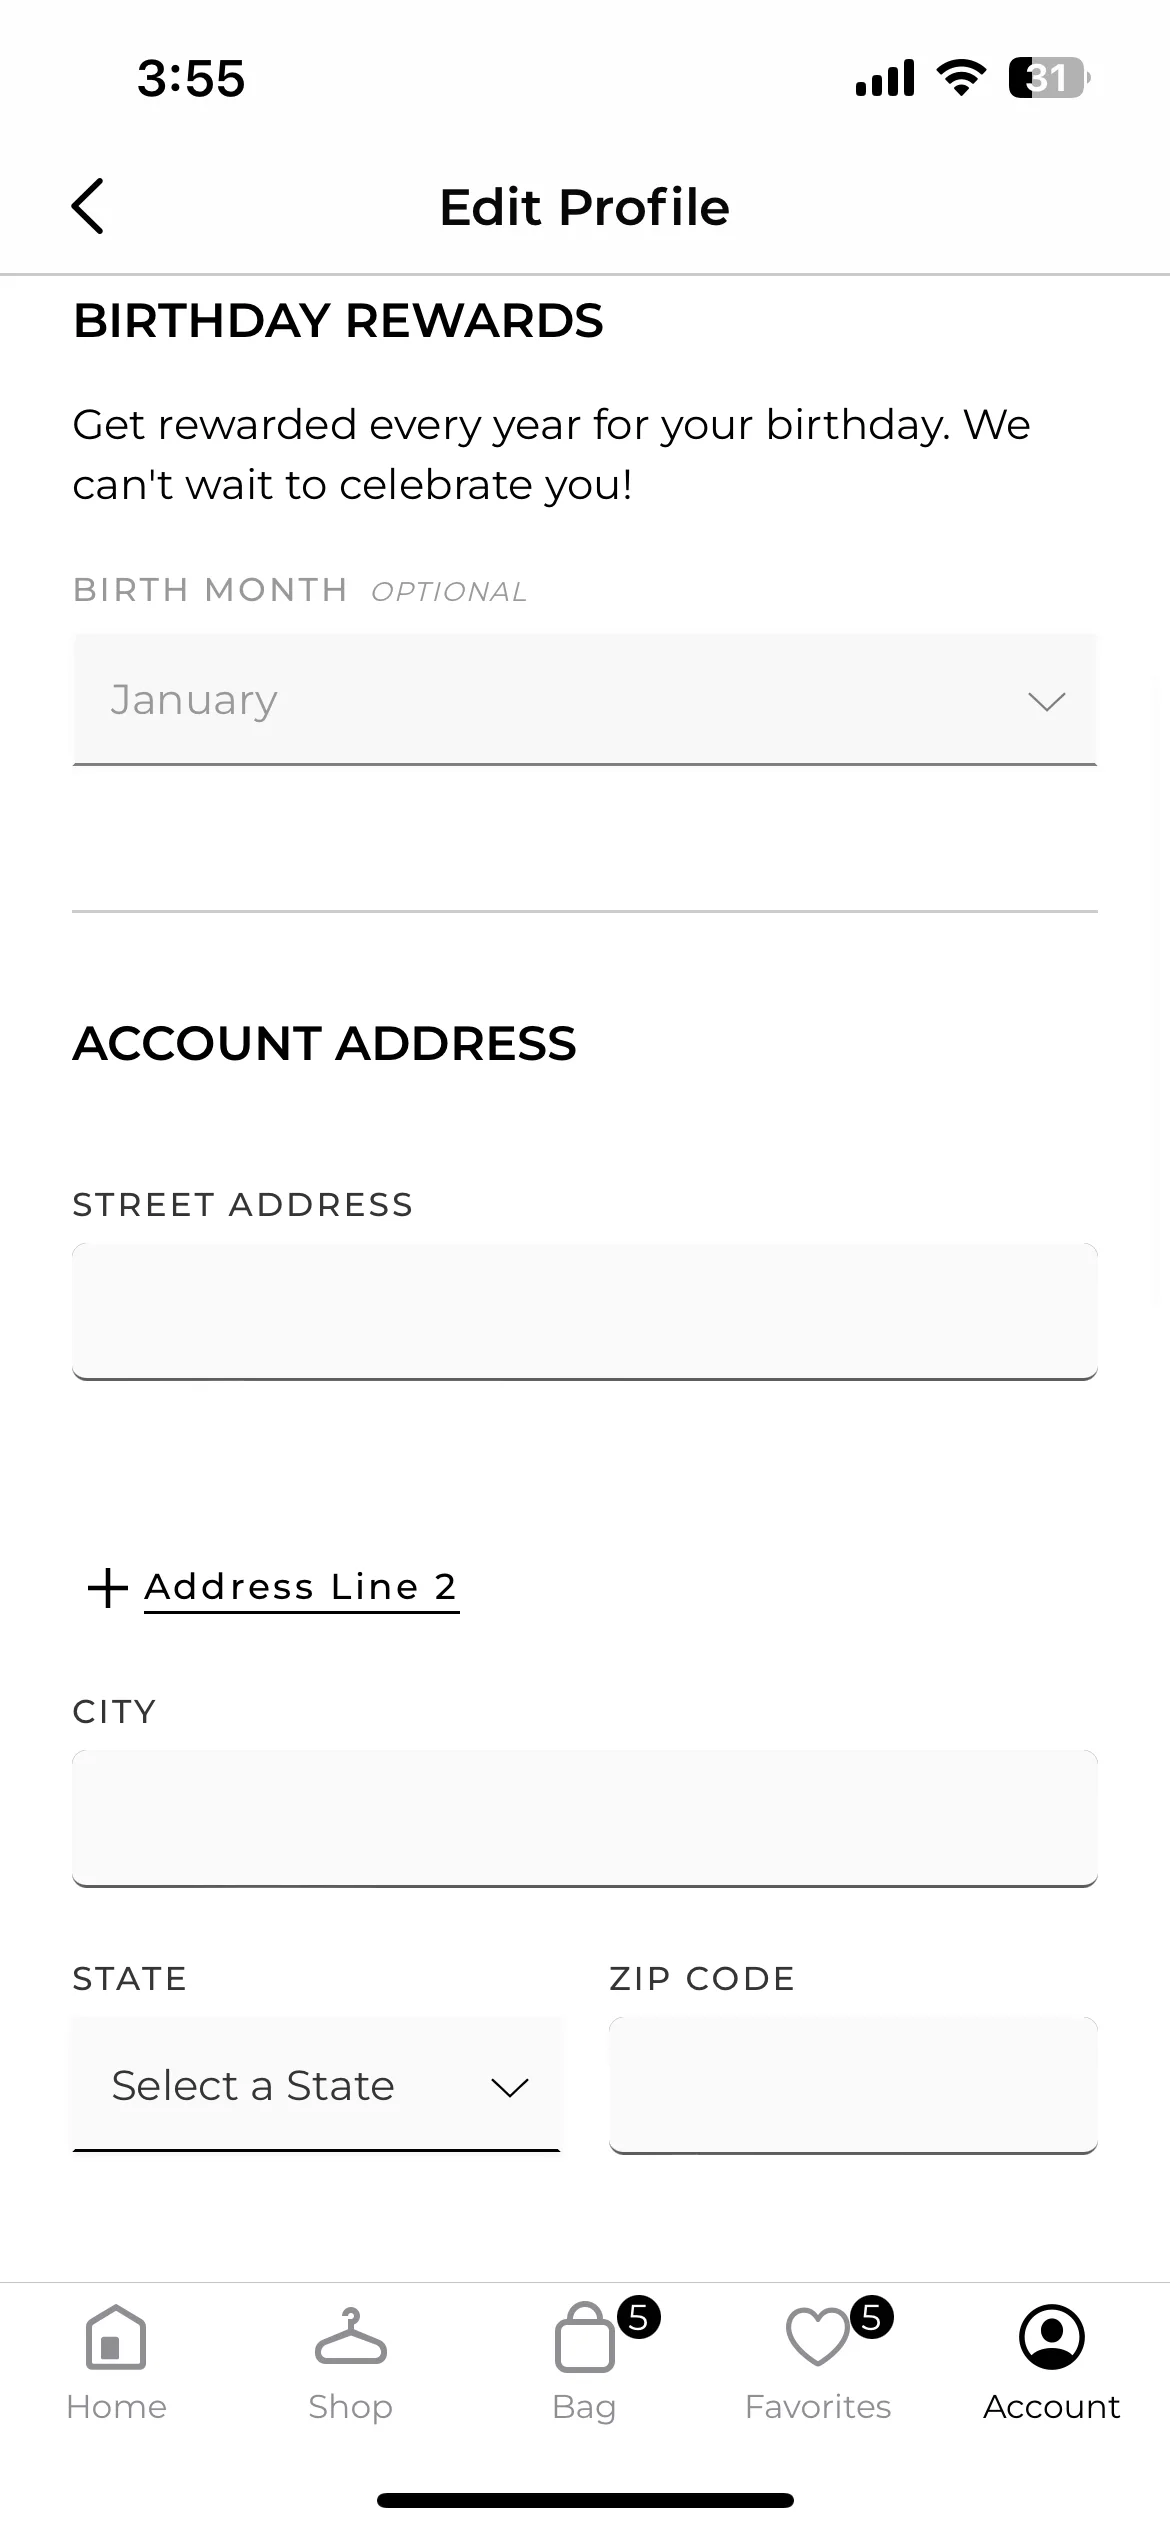This screenshot has width=1170, height=2532.
Task: Focus the Zip Code input field
Action: tap(853, 2085)
